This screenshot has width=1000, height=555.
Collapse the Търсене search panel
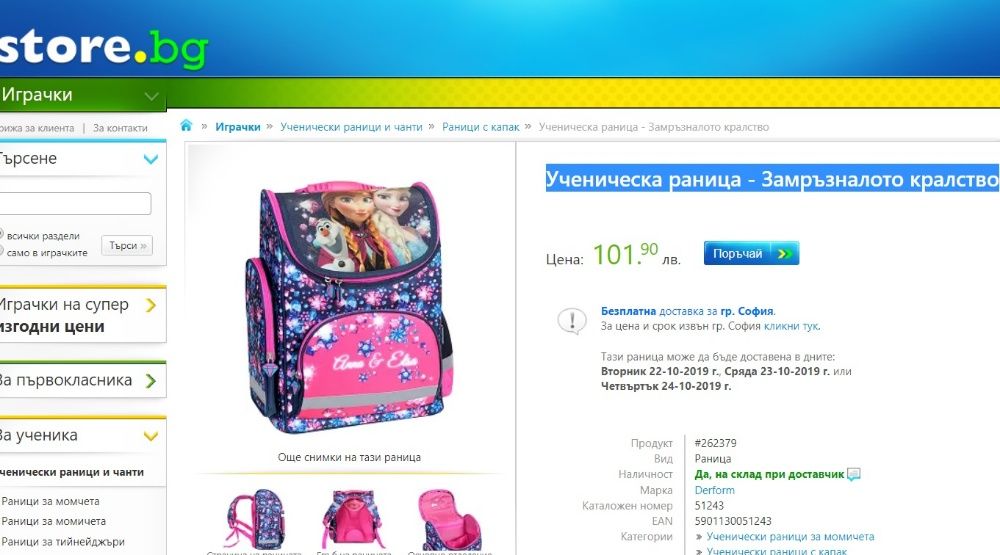click(x=151, y=159)
